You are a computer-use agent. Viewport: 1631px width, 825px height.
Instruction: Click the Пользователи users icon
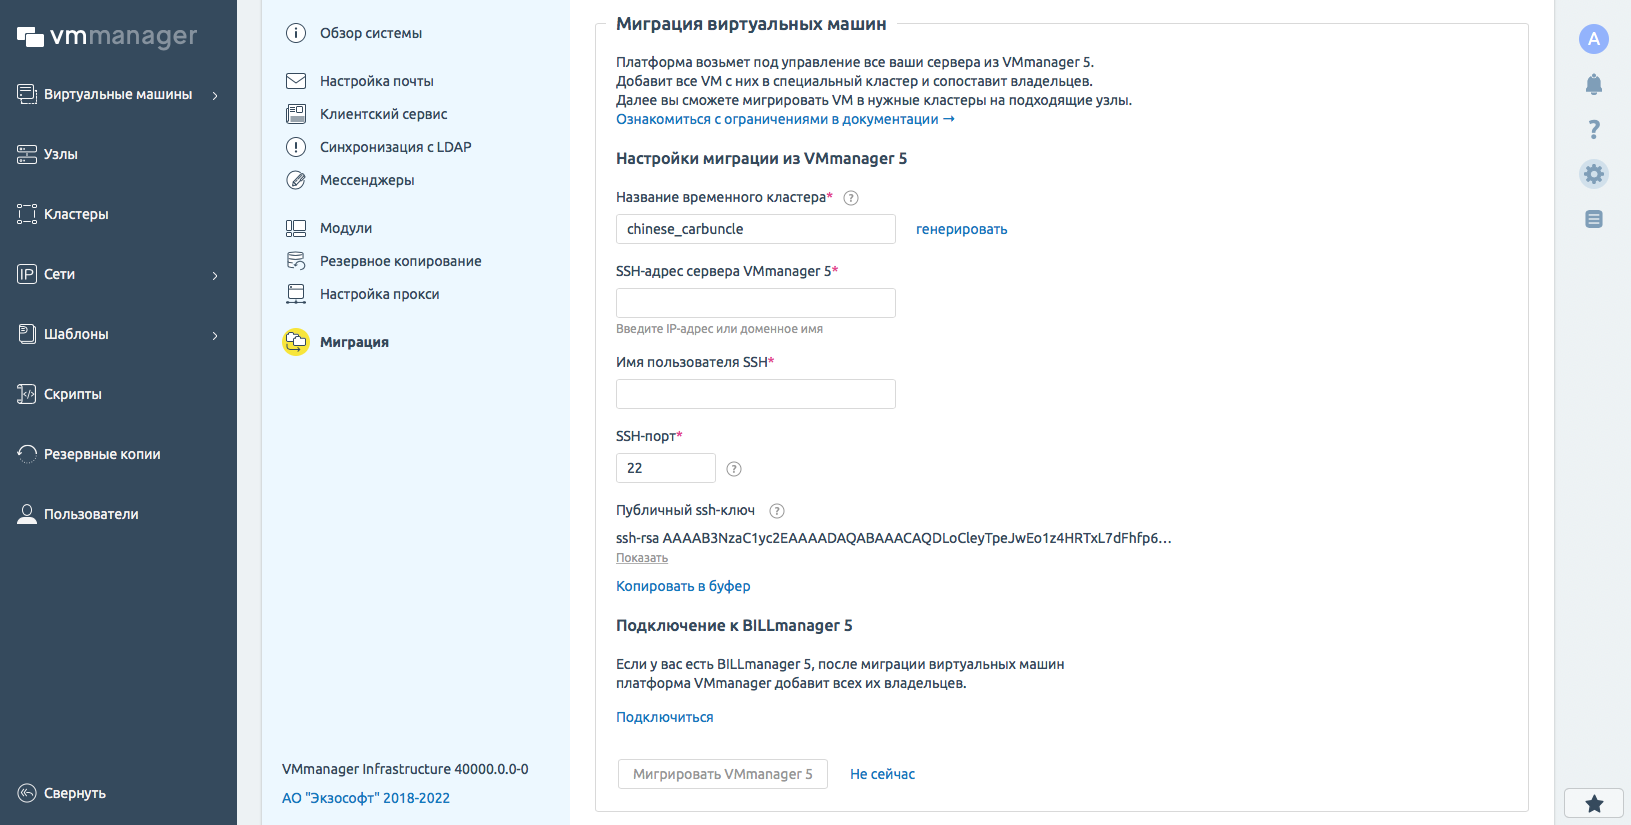point(27,514)
